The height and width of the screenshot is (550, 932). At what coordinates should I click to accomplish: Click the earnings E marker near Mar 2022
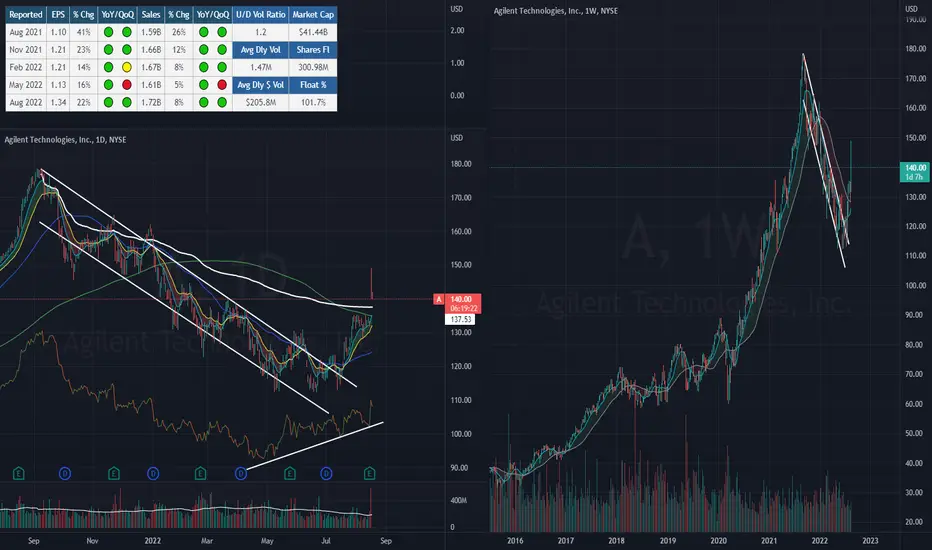[200, 473]
